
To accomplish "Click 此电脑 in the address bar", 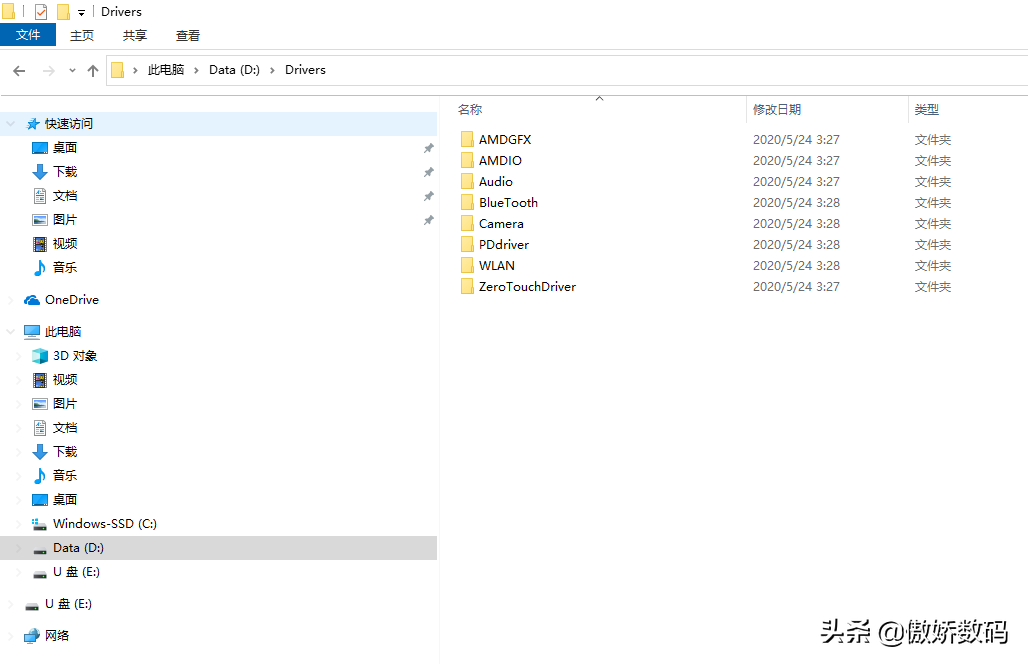I will [165, 69].
